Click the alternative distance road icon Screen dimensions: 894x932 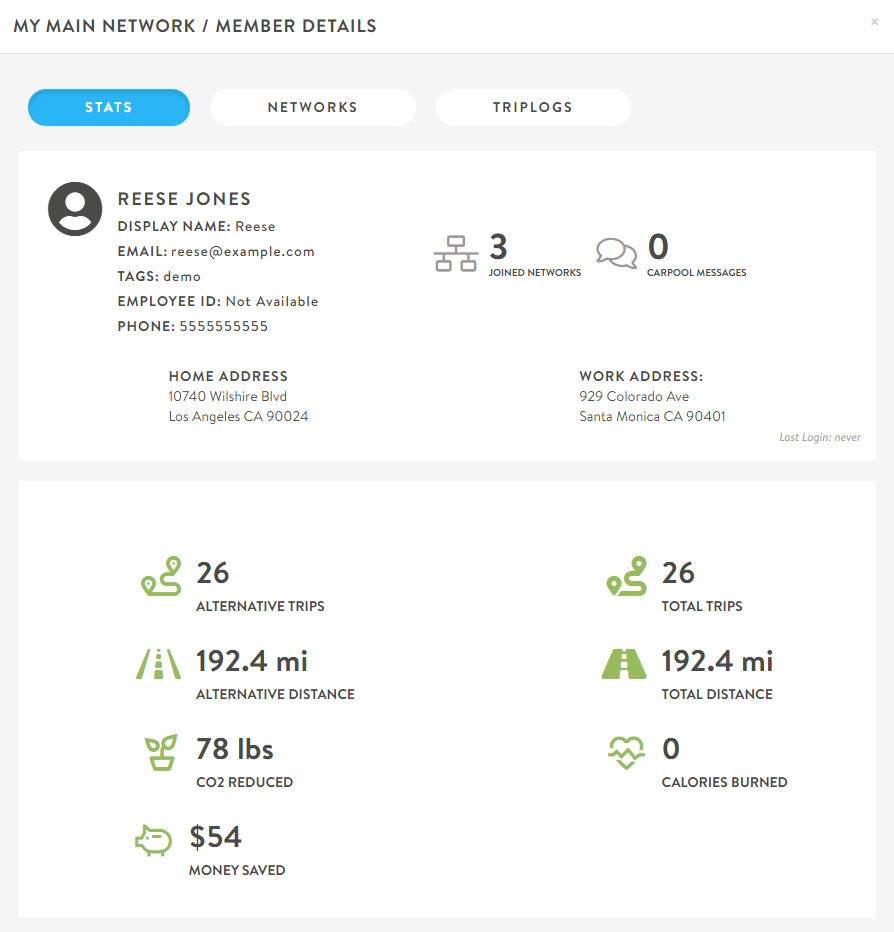pyautogui.click(x=158, y=664)
